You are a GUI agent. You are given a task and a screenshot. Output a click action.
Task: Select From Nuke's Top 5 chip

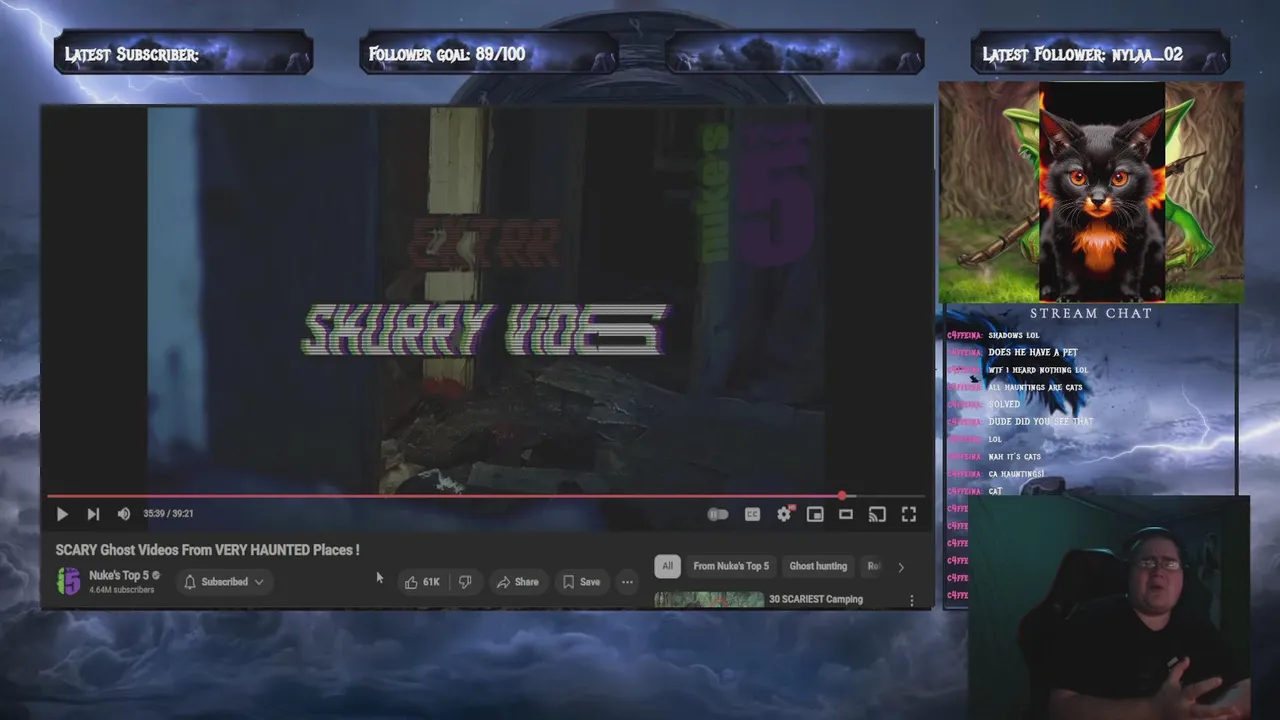click(x=731, y=566)
